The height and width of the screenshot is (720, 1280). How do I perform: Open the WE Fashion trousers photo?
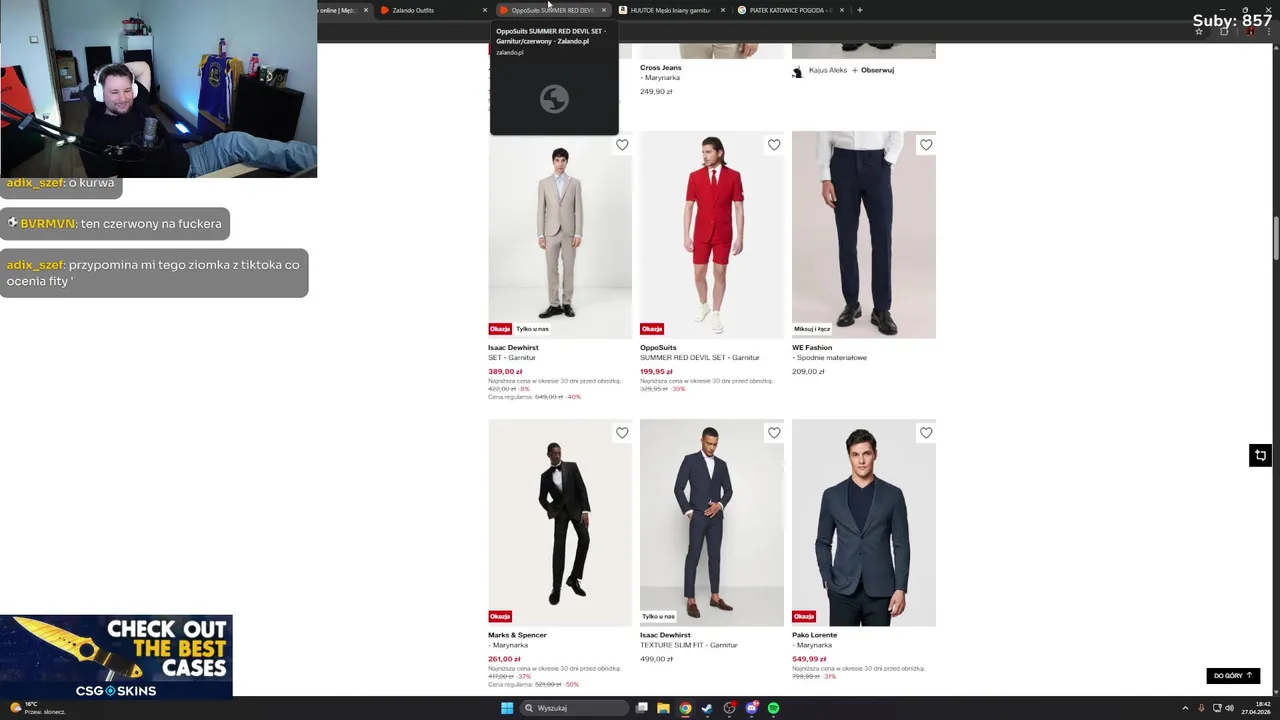point(864,235)
